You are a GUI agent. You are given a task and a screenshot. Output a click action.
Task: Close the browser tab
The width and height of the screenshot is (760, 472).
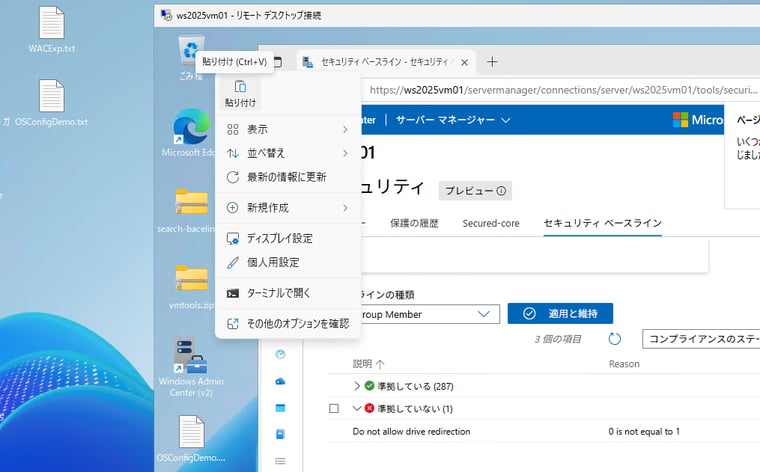point(464,62)
